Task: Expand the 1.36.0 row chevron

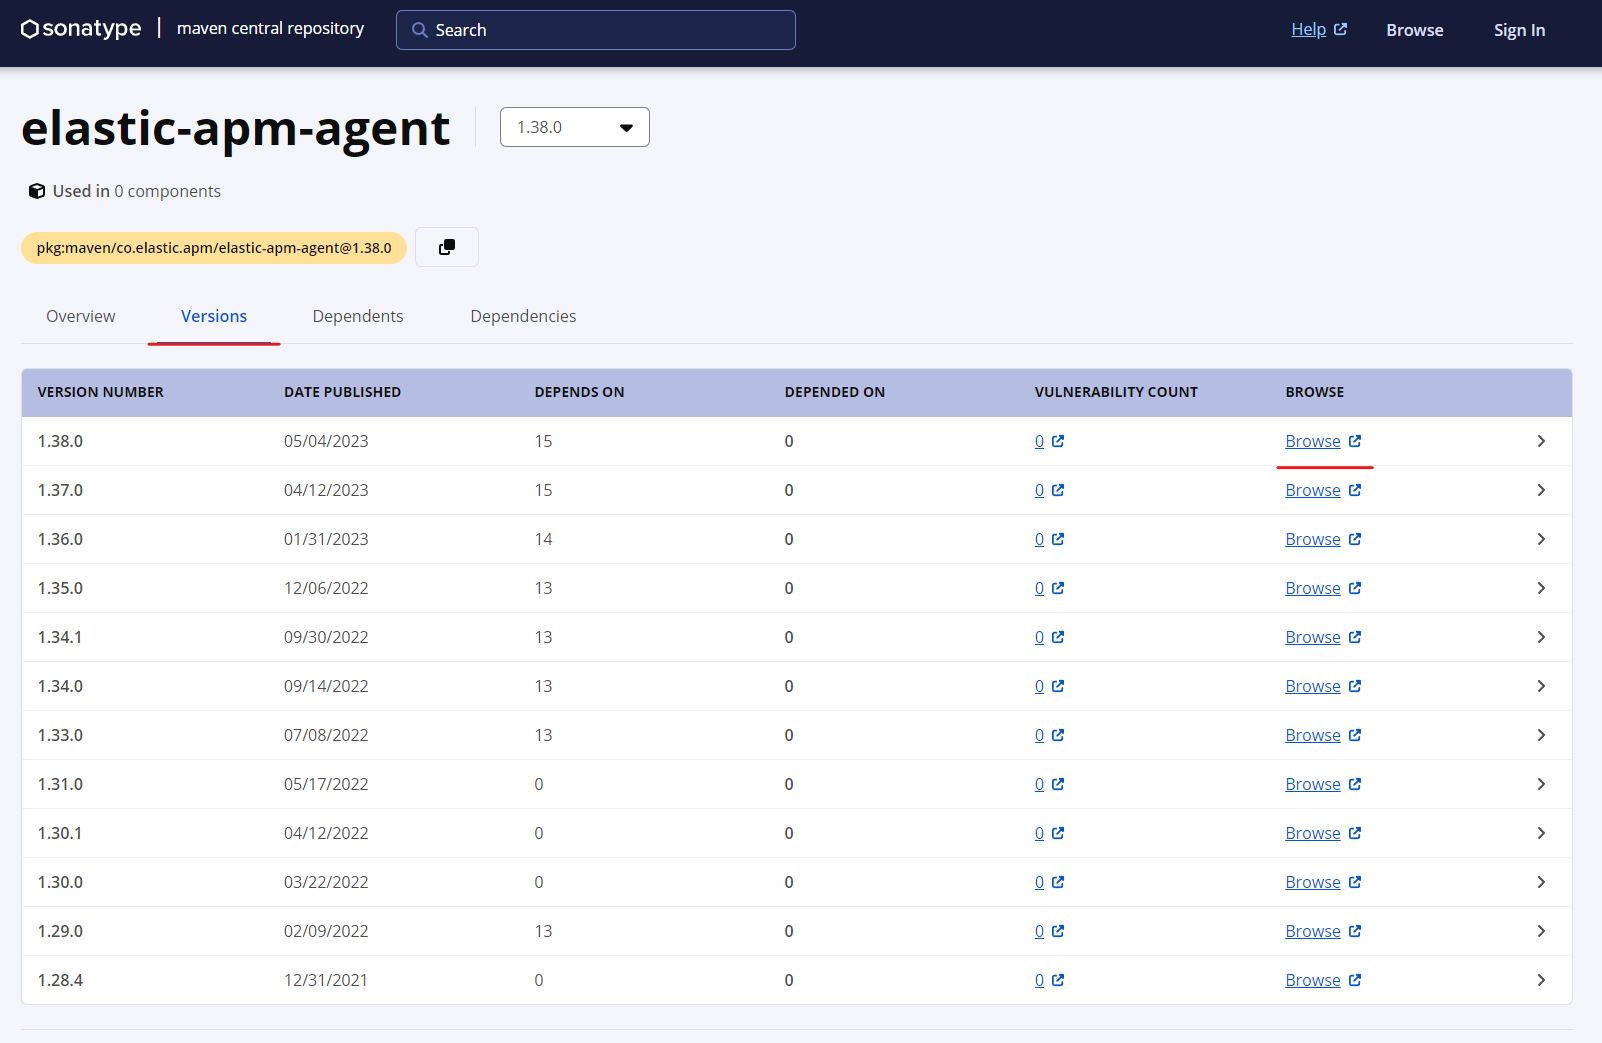Action: point(1541,539)
